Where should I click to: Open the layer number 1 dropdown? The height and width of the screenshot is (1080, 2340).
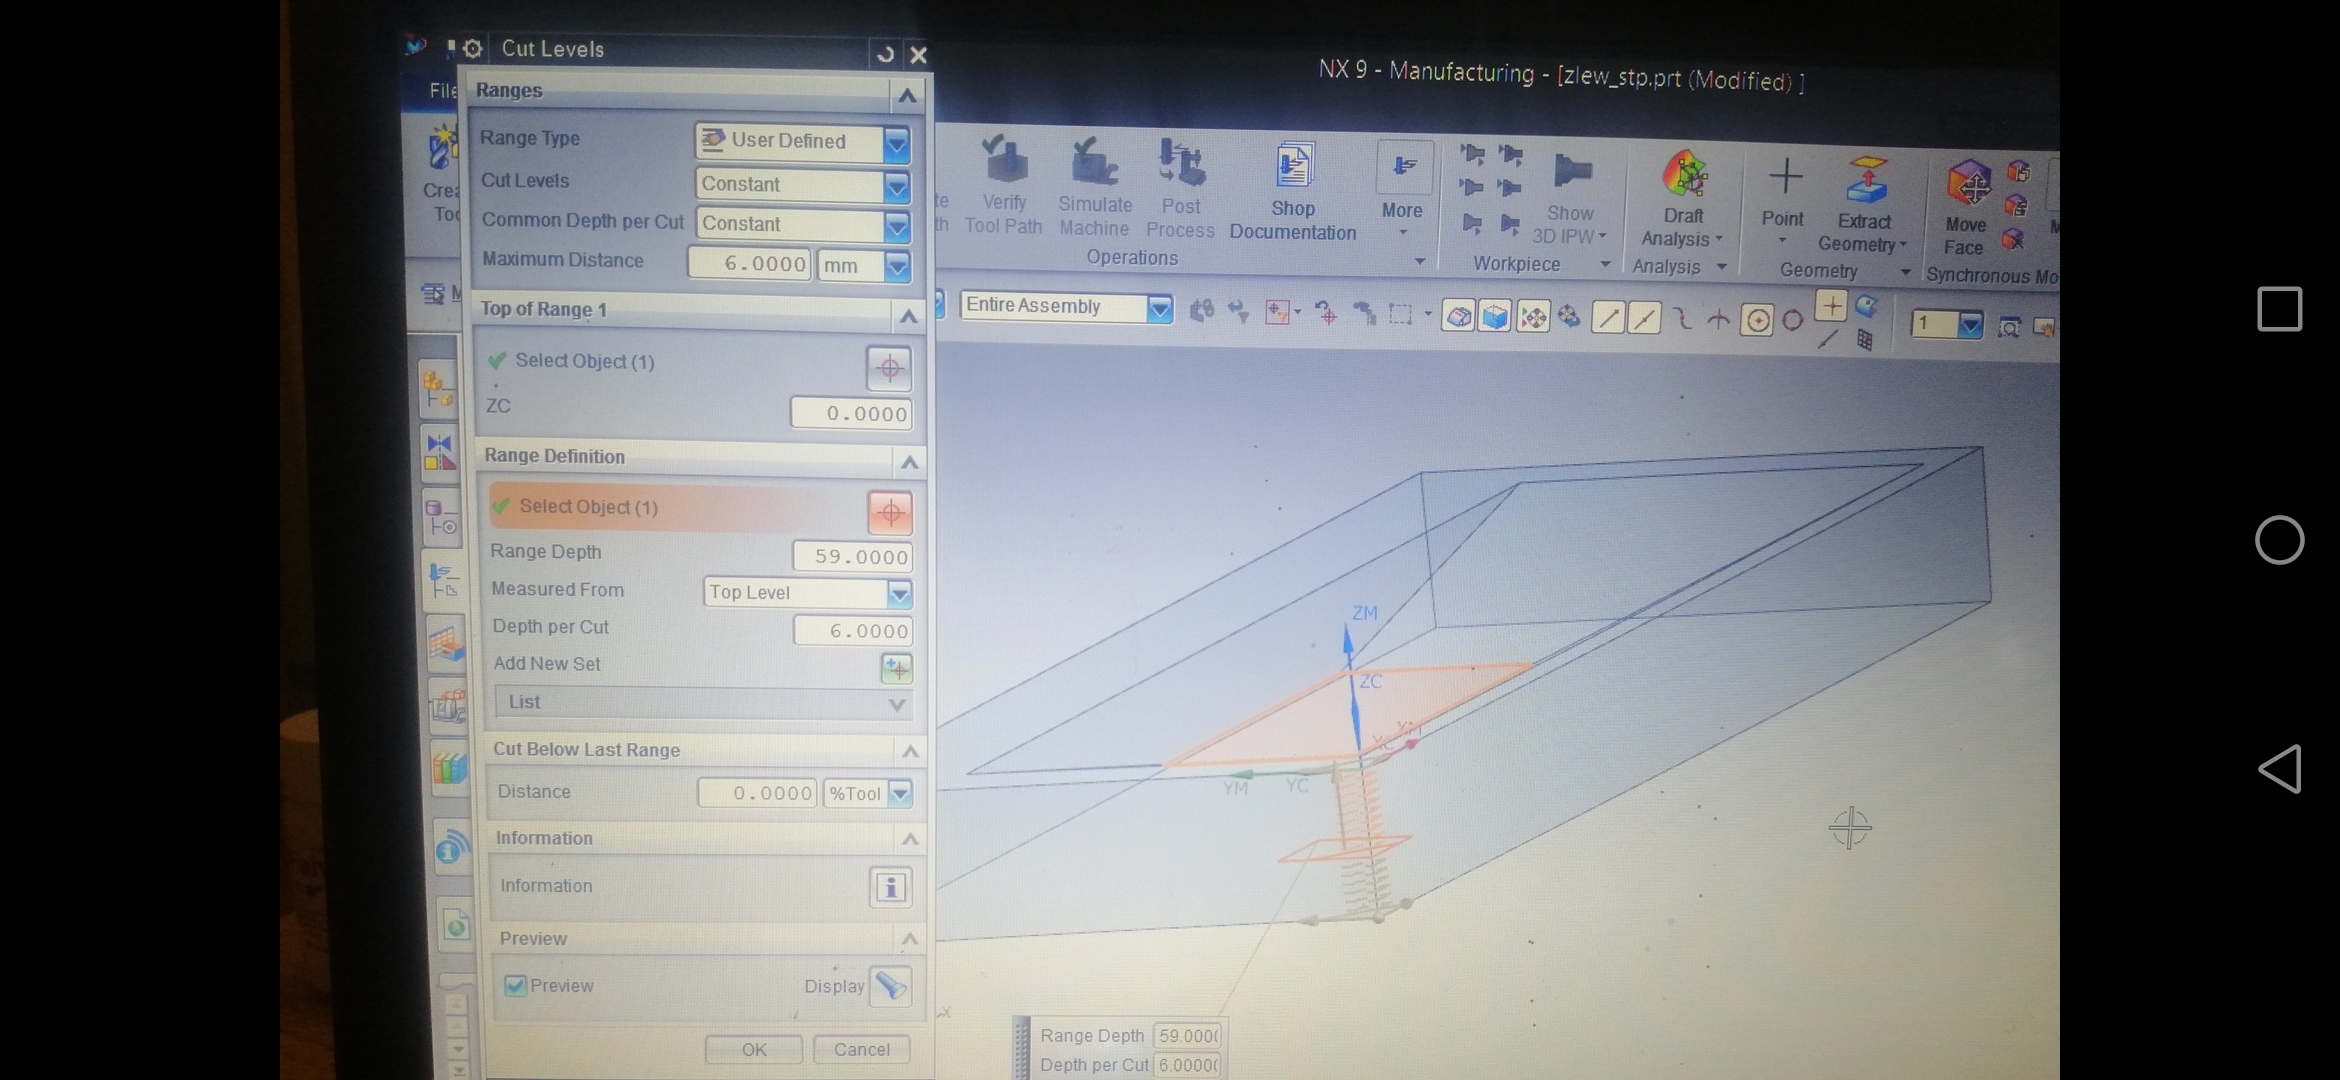(x=1970, y=325)
